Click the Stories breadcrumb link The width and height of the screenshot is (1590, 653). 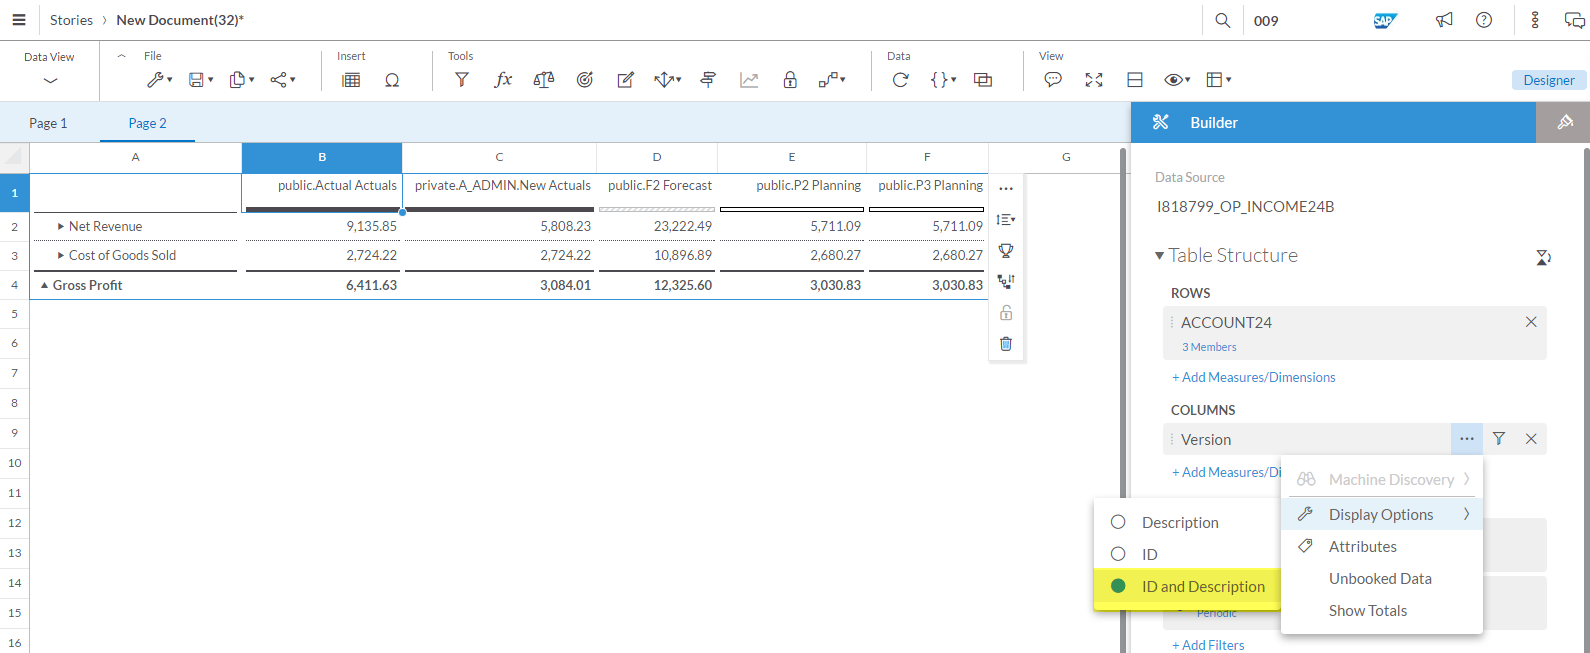pos(71,20)
